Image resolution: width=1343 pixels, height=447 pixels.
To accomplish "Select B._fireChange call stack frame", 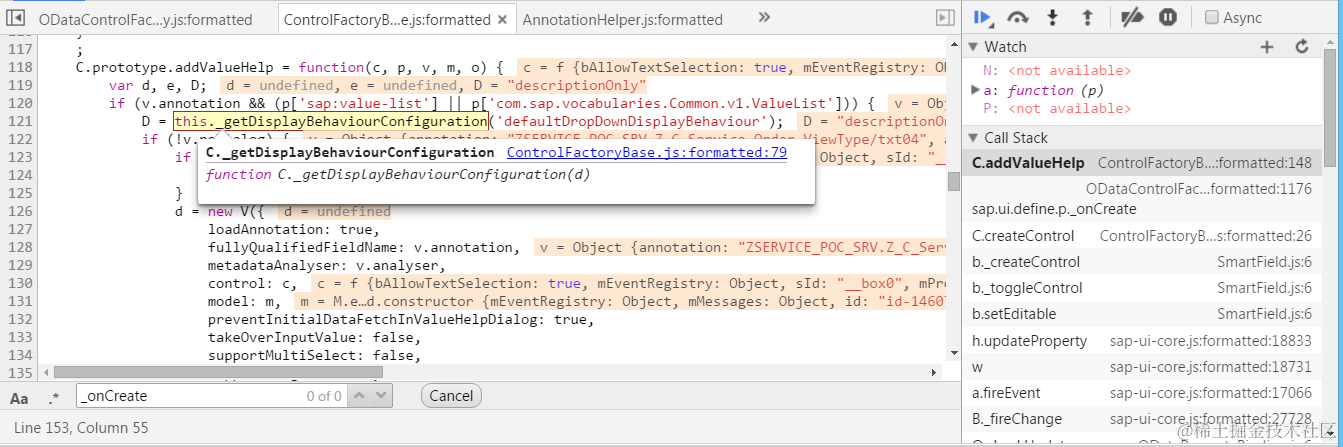I will coord(1141,419).
